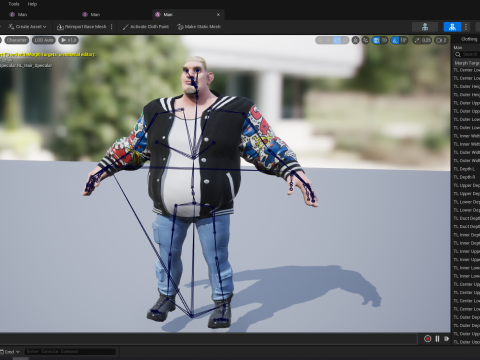Step the preview forward one frame

coord(446,339)
